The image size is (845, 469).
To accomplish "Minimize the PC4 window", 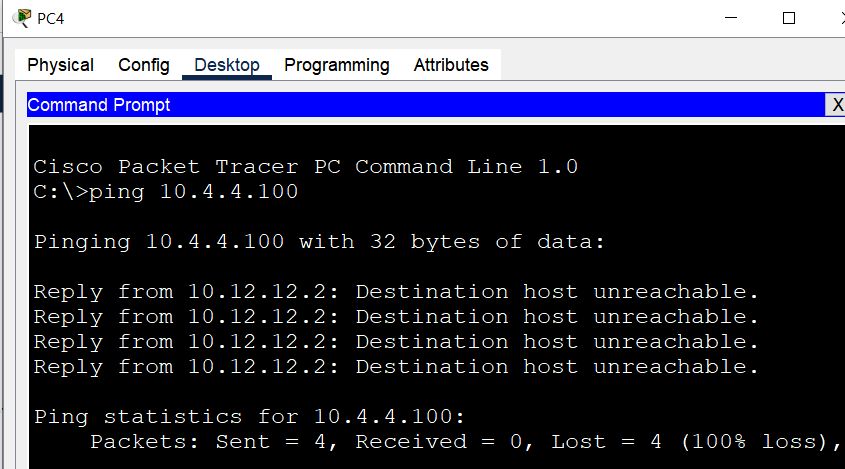I will (x=731, y=18).
